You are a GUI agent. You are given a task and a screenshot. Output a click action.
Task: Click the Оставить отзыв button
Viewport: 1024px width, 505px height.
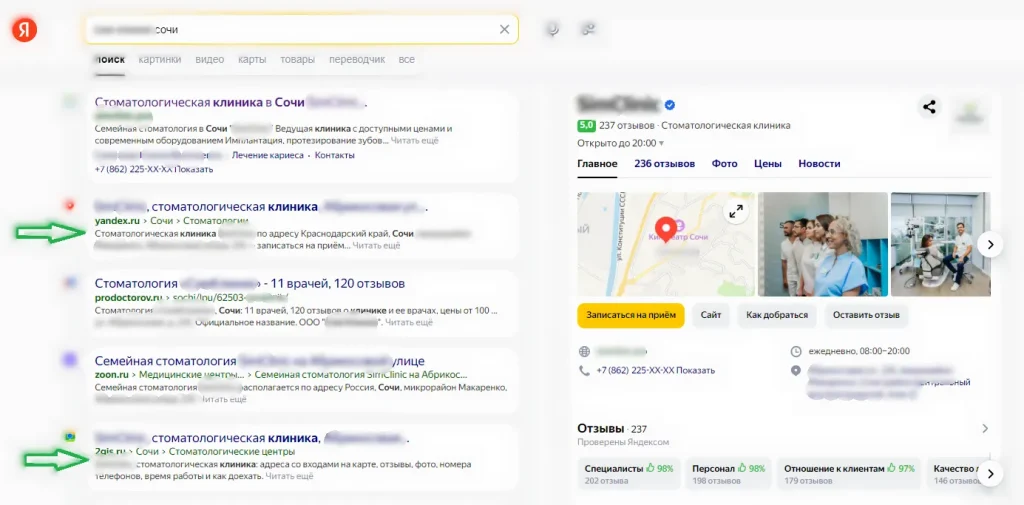coord(866,315)
